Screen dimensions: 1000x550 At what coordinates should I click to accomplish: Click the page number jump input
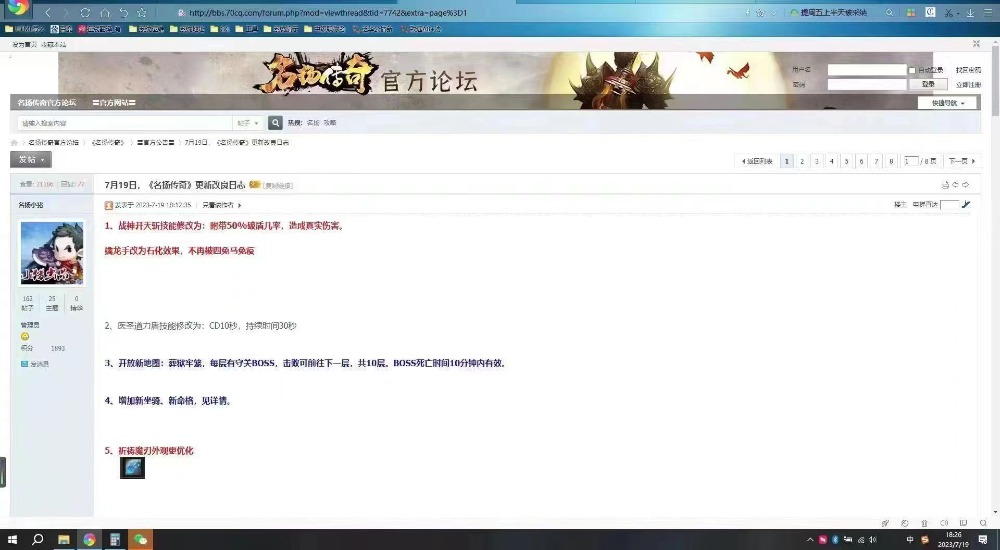[911, 161]
